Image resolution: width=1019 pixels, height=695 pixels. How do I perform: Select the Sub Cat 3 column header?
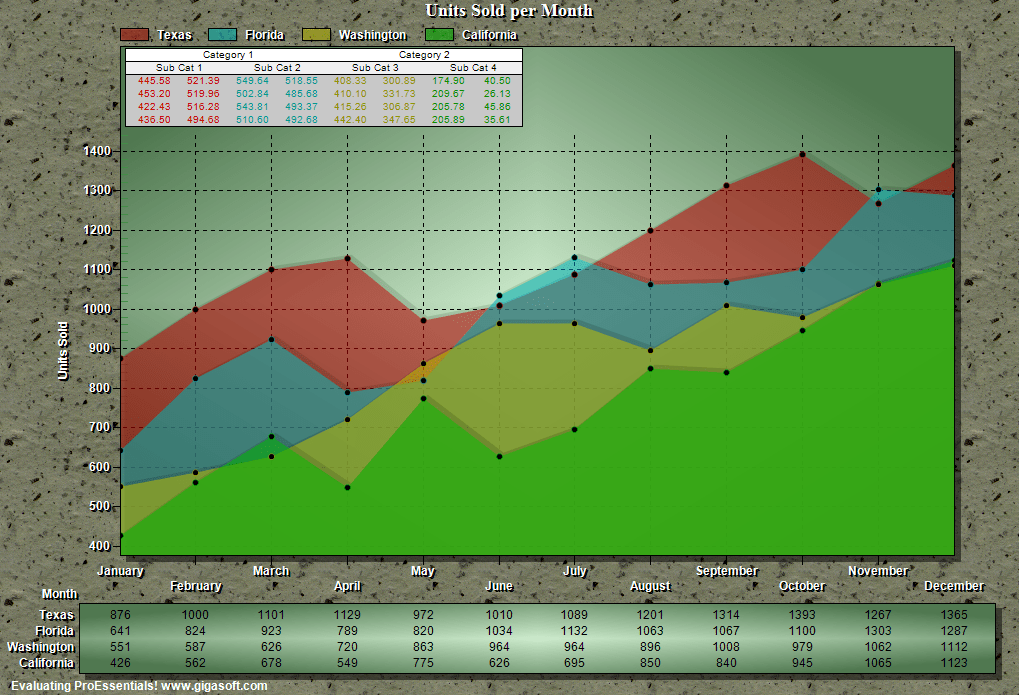(375, 68)
